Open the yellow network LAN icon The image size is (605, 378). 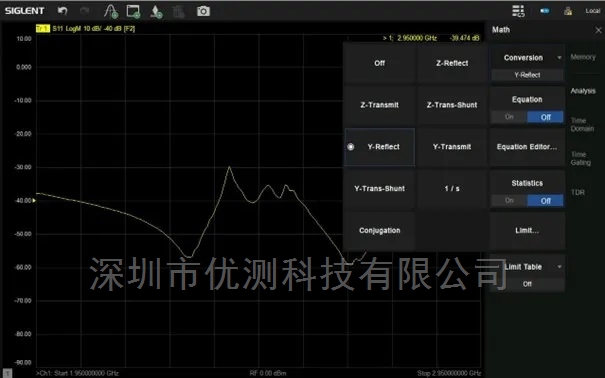[x=568, y=11]
